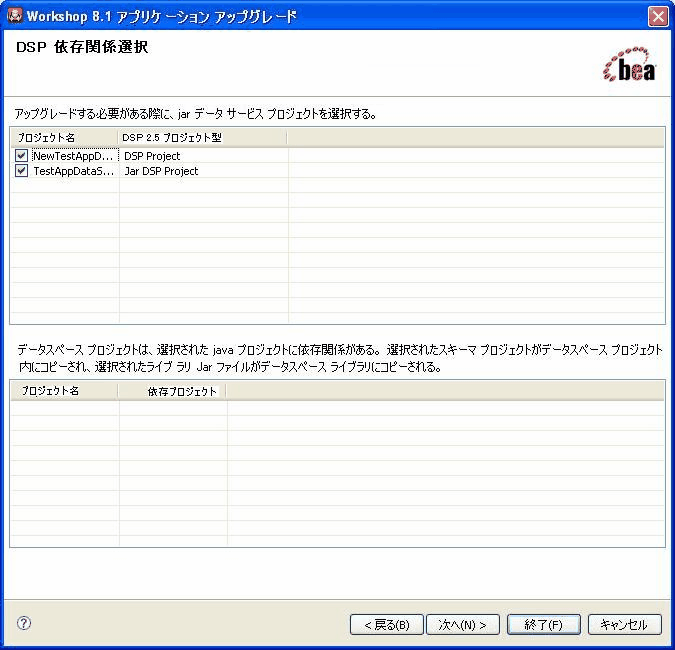The image size is (675, 650).
Task: Click the 次へ(N) next button
Action: [462, 625]
